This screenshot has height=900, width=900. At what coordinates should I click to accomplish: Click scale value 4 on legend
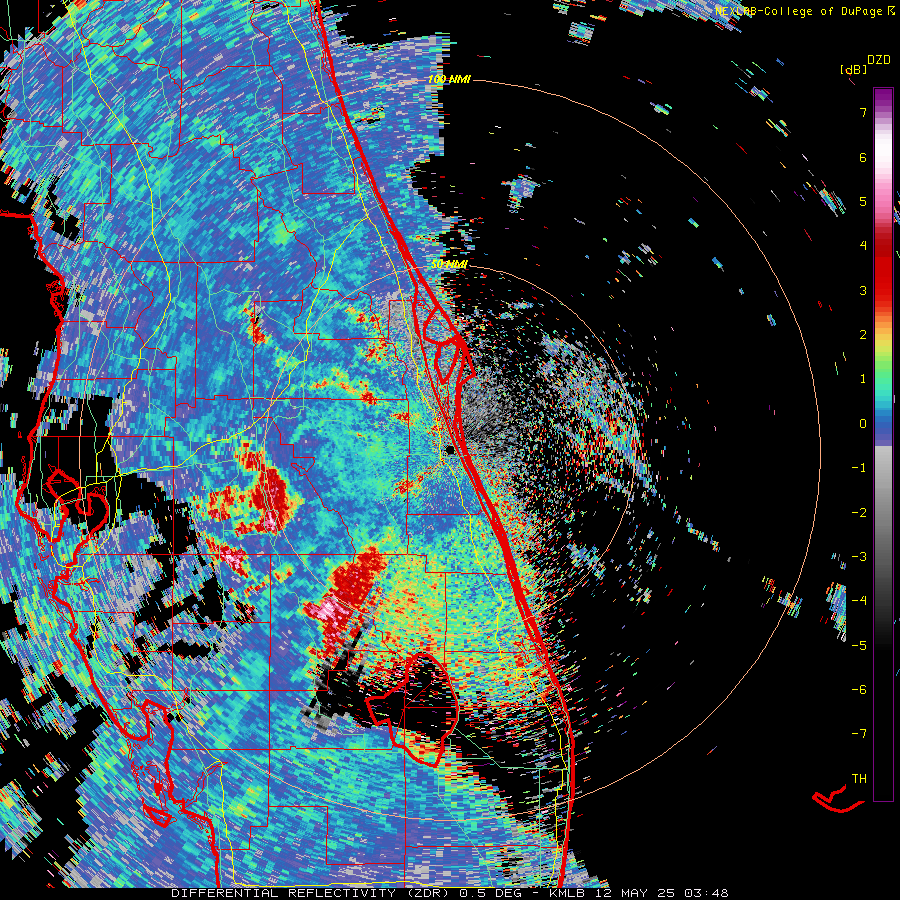click(863, 246)
